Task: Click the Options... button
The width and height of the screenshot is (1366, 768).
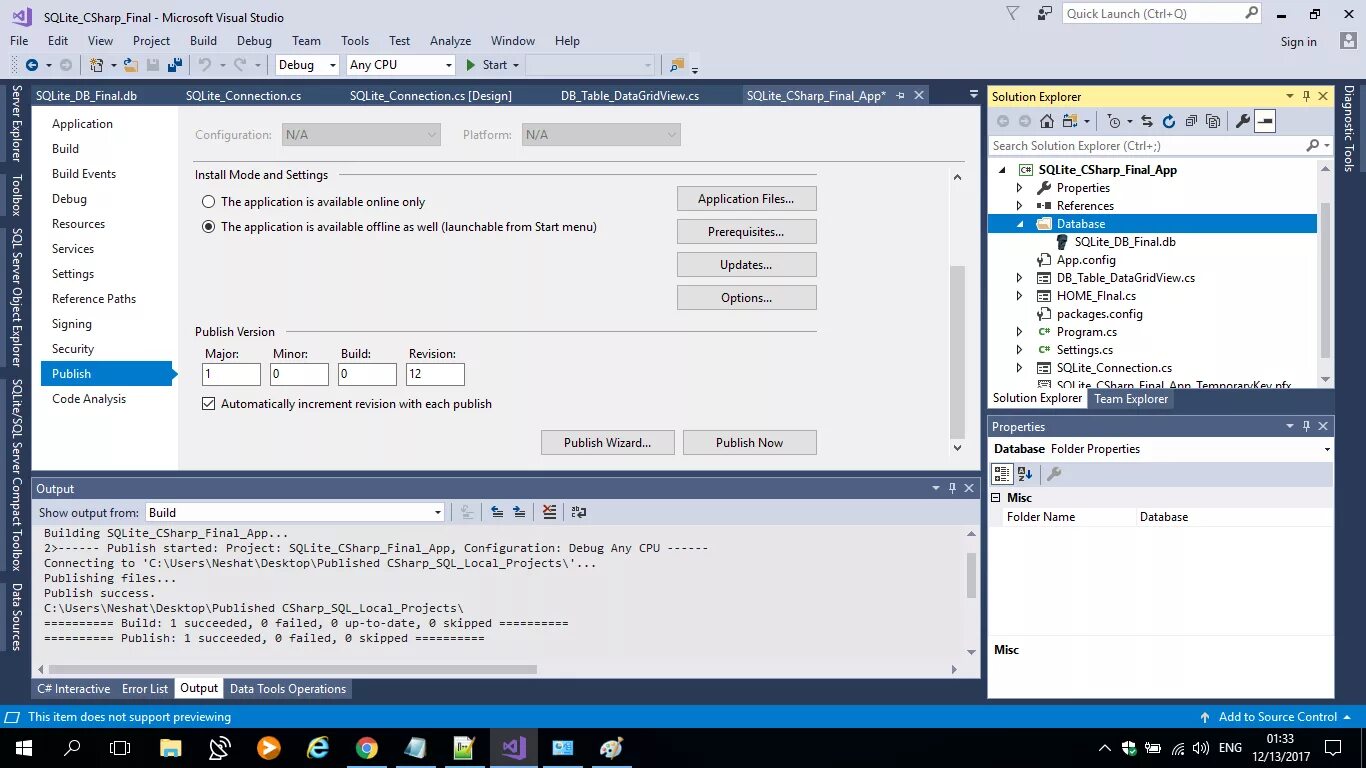Action: point(746,298)
